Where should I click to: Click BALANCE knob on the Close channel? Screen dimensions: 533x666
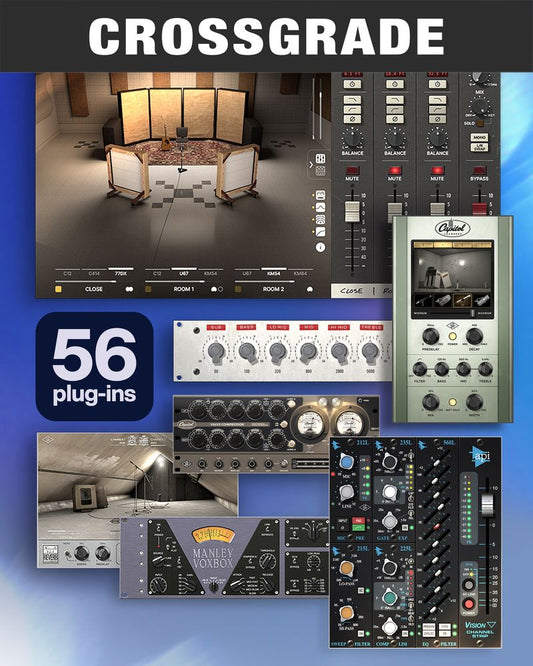pos(352,139)
